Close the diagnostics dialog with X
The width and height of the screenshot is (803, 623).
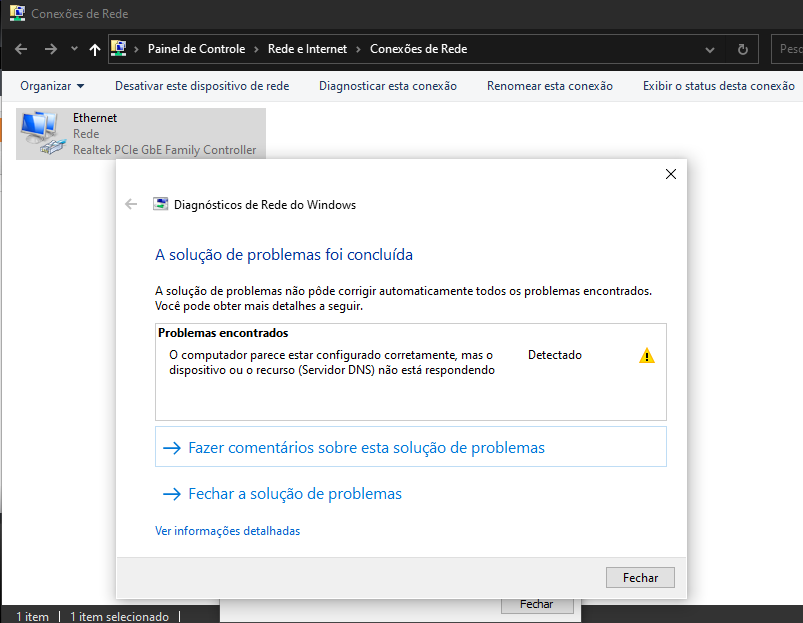(671, 174)
